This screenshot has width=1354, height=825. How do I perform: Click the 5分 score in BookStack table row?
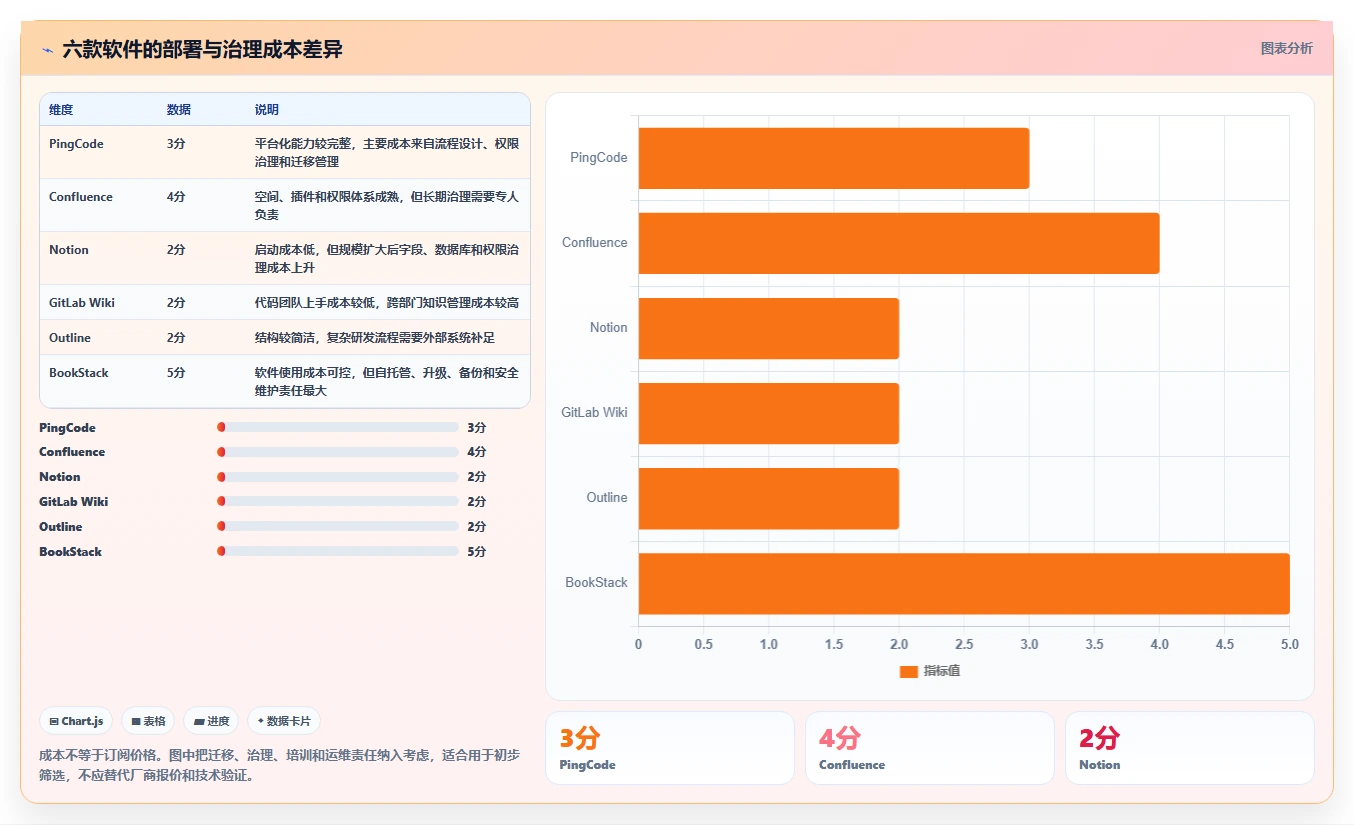tap(176, 373)
